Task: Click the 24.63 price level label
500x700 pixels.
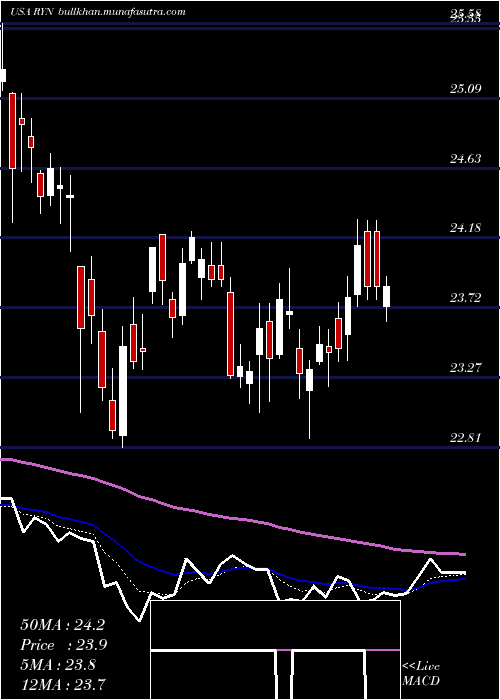Action: pos(466,158)
